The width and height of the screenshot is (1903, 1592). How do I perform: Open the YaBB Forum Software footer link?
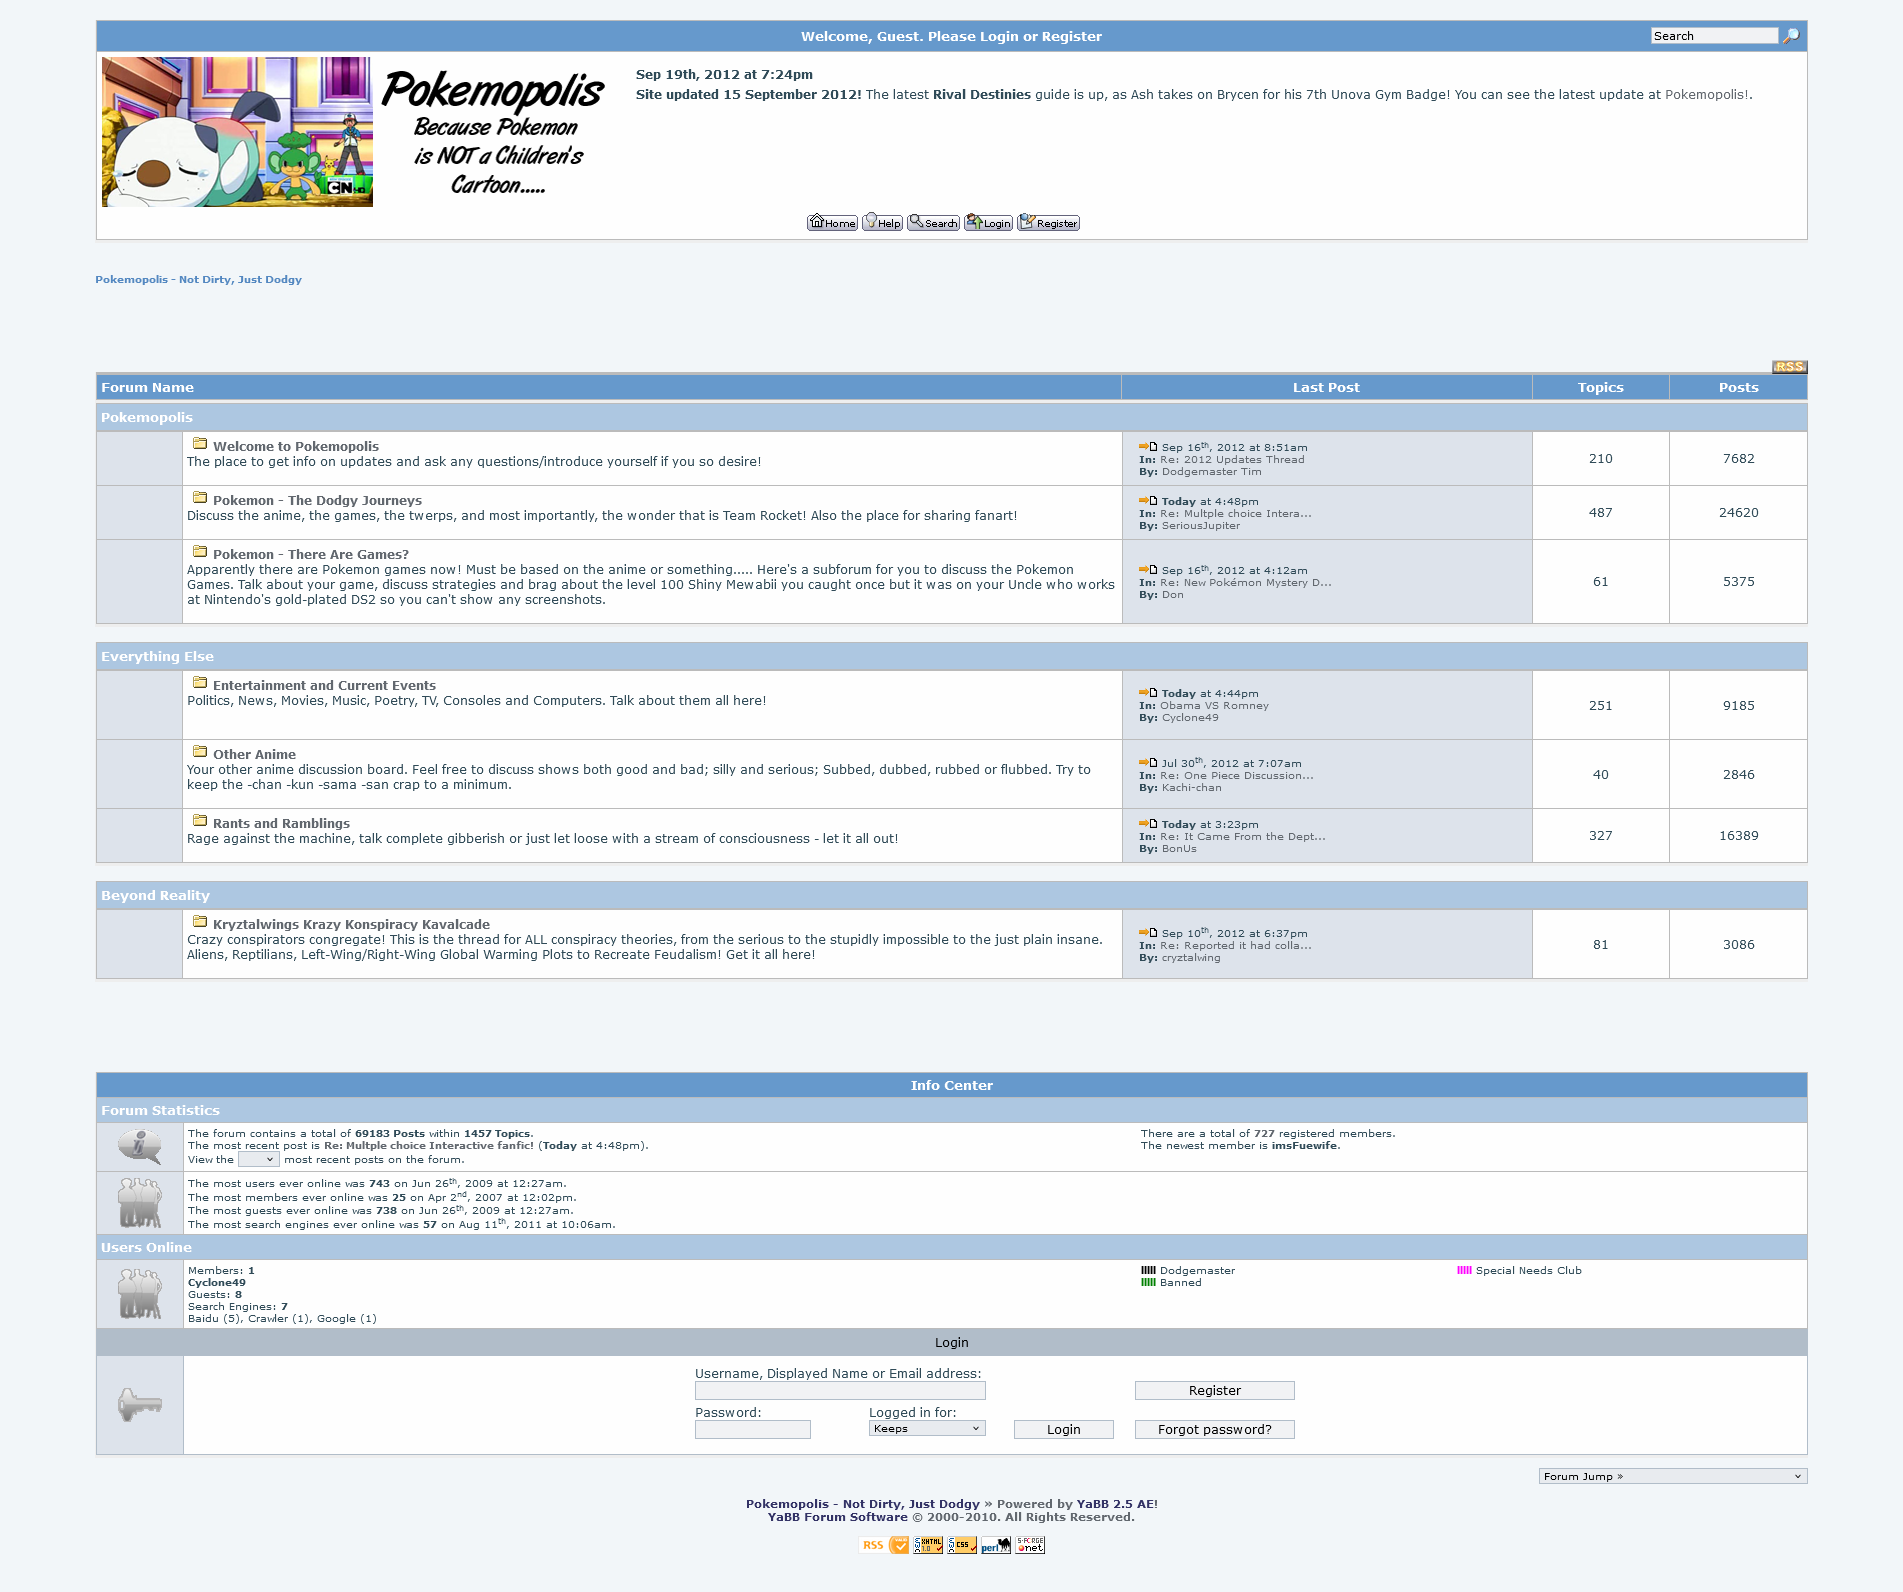tap(838, 1517)
